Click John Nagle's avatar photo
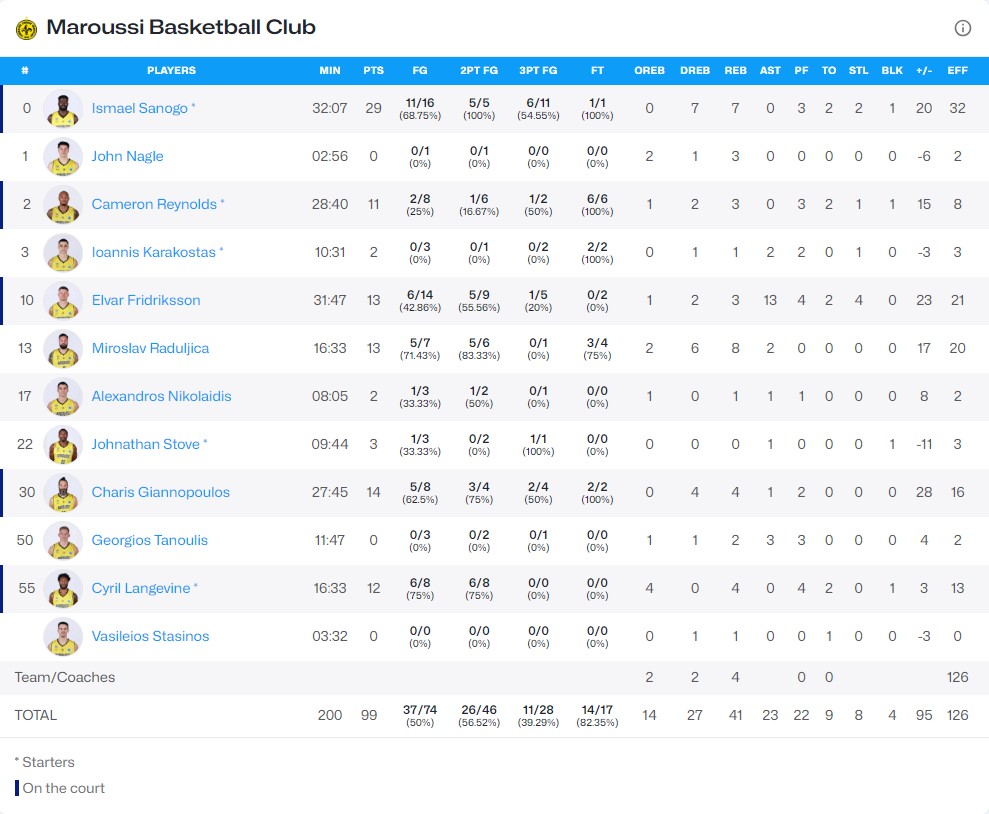Screen dimensions: 989x814 (63, 157)
